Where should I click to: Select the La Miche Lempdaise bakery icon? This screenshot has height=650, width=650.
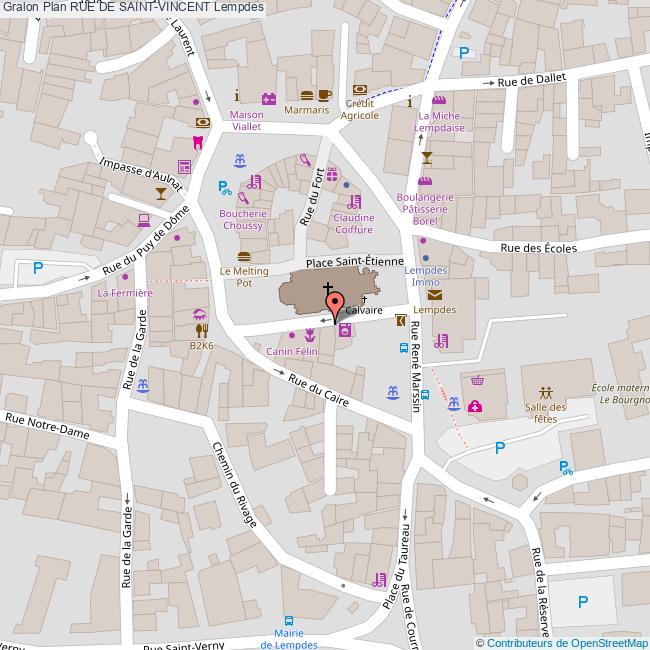(438, 100)
